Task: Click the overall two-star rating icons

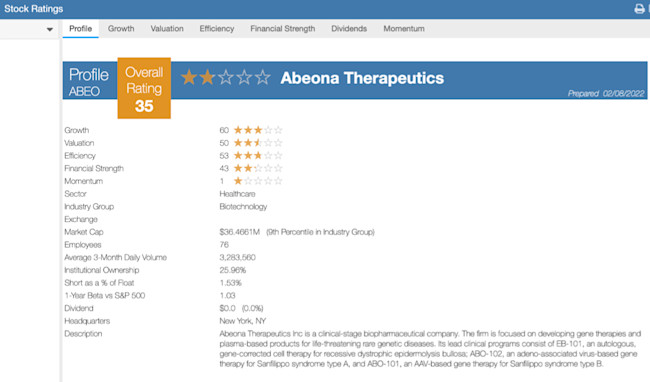Action: pos(226,77)
